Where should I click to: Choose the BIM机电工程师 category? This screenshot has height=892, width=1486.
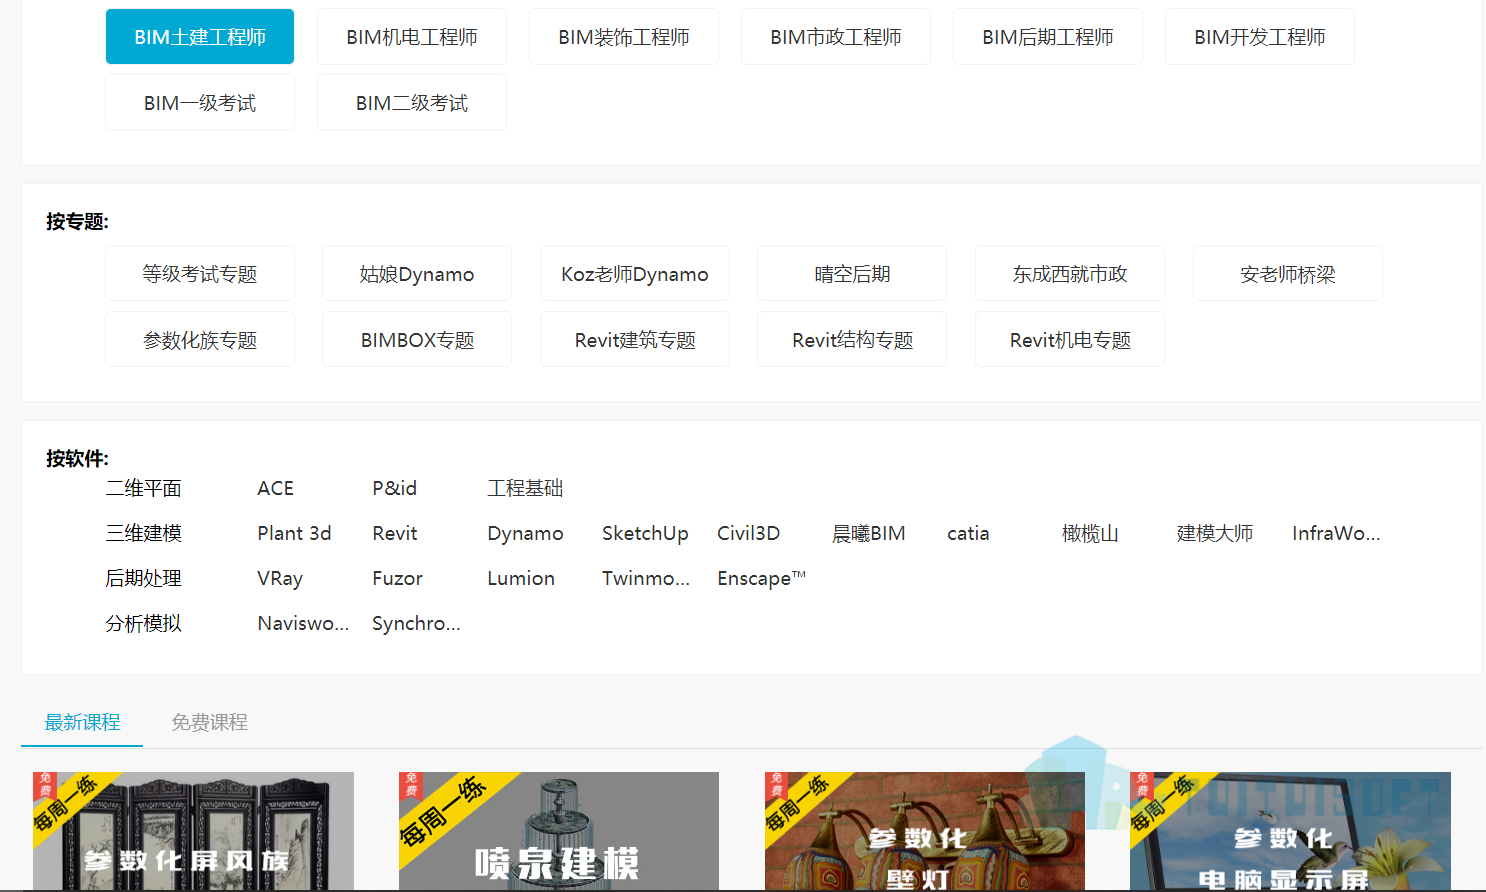point(412,37)
